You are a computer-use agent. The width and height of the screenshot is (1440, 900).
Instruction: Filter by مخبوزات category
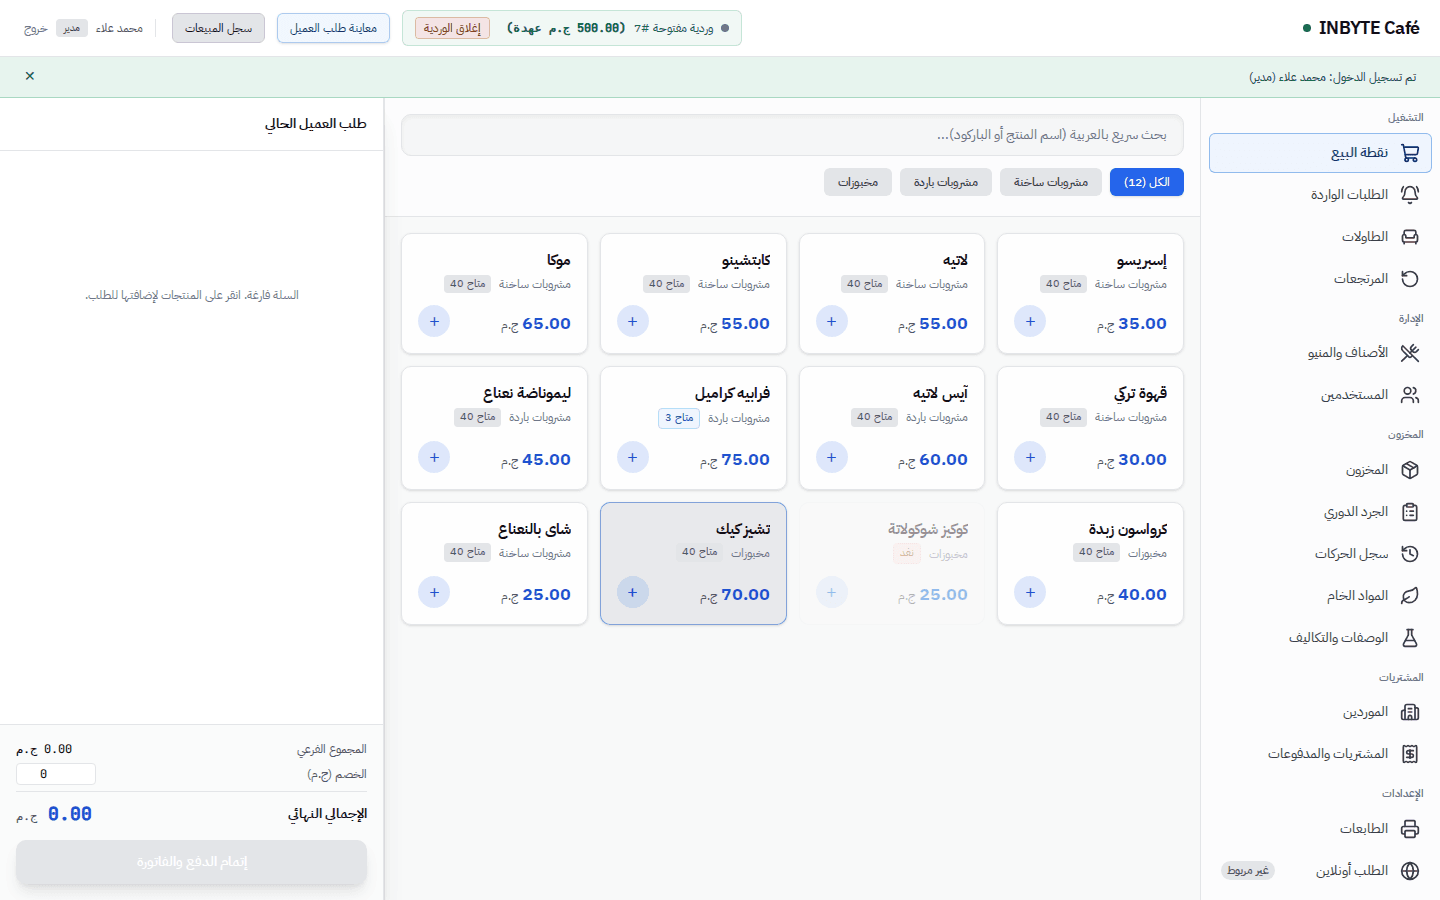(858, 182)
